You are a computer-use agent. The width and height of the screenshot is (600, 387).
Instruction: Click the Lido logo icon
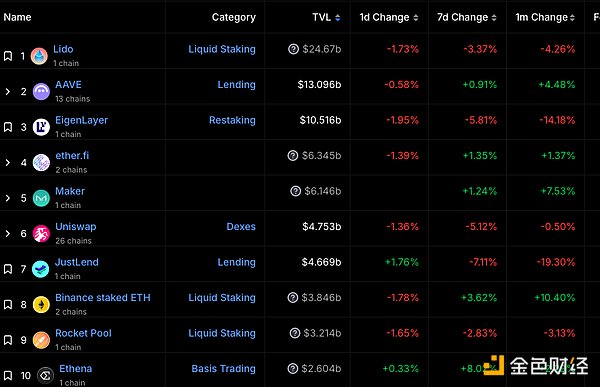click(39, 56)
